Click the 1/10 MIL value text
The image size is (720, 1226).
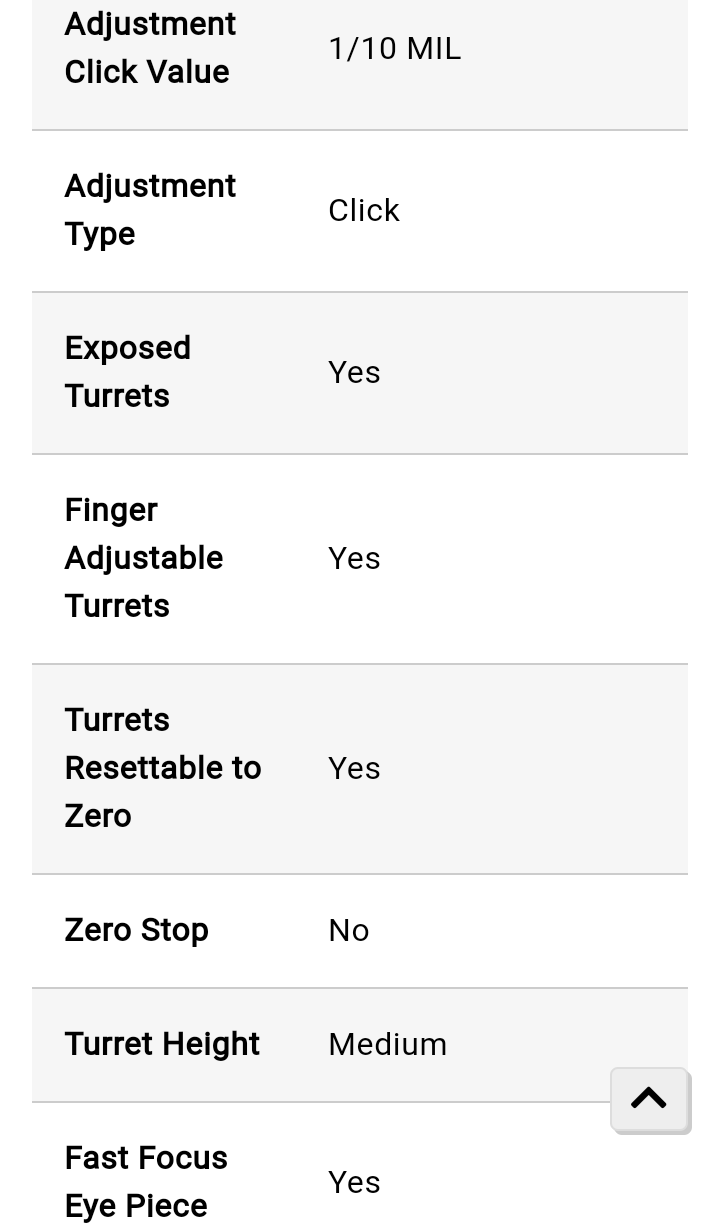coord(394,48)
